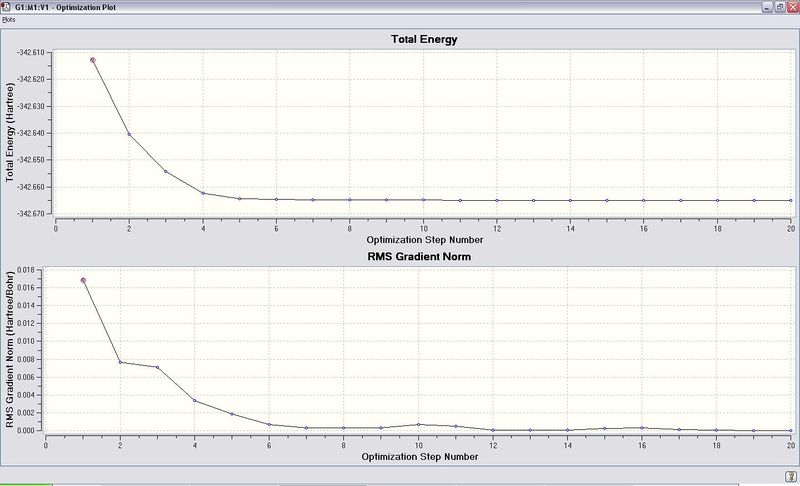Viewport: 800px width, 486px height.
Task: Click "Optimization Step Number" label under RMS Gradient plot
Action: 420,456
